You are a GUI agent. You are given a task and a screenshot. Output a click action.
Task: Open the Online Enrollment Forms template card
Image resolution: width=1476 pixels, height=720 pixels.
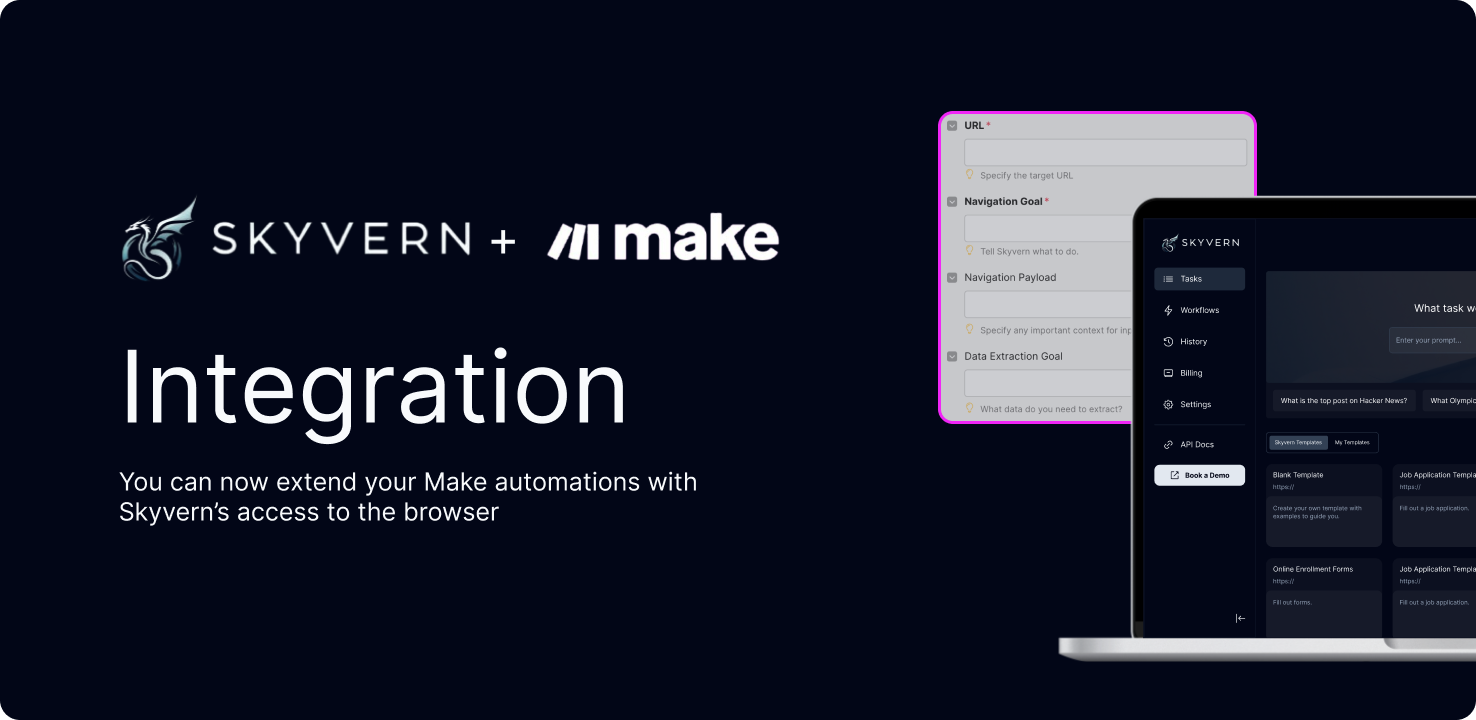coord(1324,597)
